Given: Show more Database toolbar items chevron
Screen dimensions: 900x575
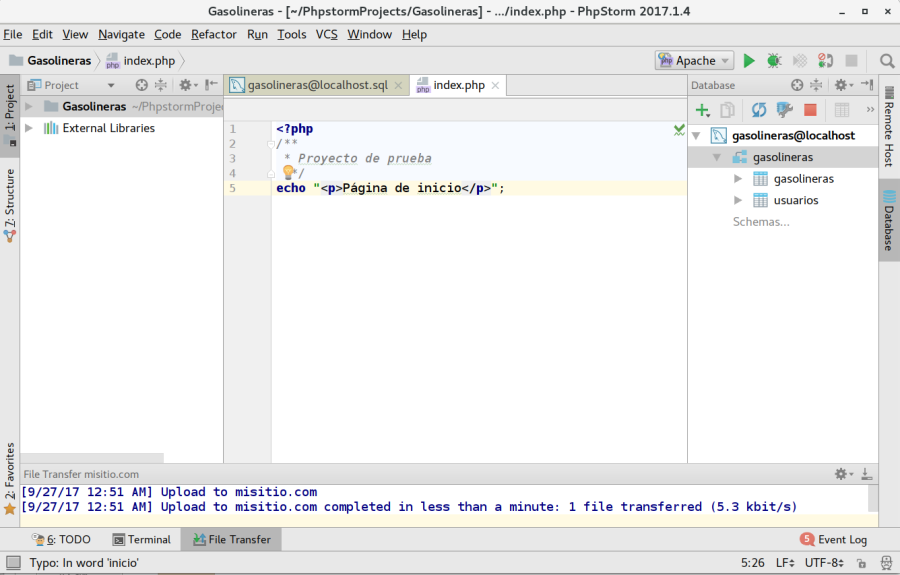Looking at the screenshot, I should click(x=870, y=110).
